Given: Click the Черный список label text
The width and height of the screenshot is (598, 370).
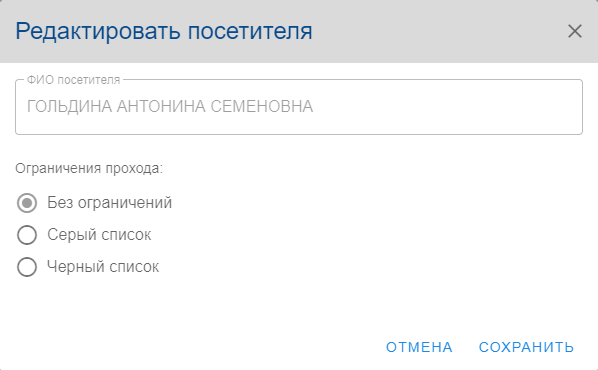Looking at the screenshot, I should [103, 267].
